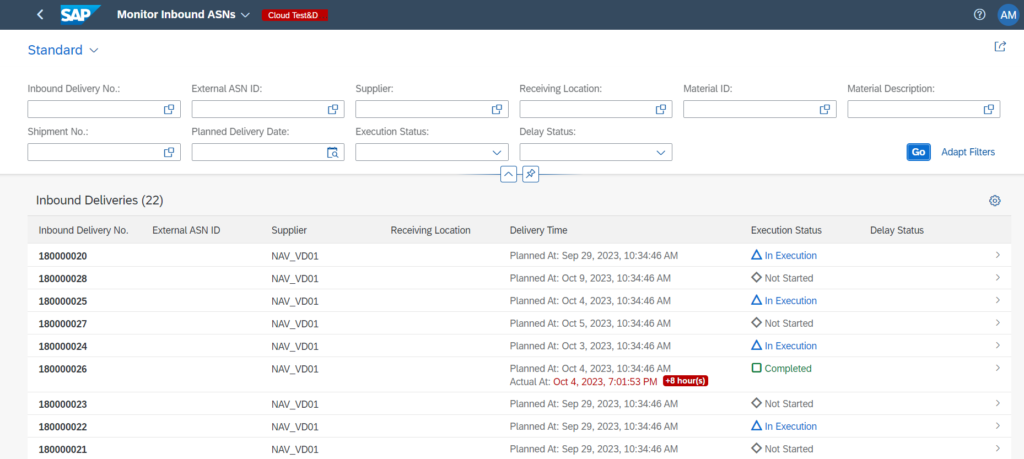The image size is (1024, 459).
Task: Expand the Delay Status dropdown
Action: 661,153
